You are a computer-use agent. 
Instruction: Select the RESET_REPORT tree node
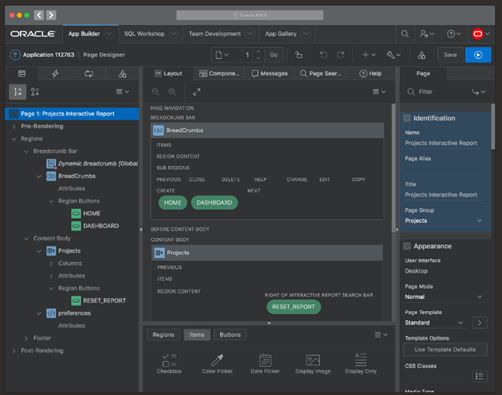[104, 301]
